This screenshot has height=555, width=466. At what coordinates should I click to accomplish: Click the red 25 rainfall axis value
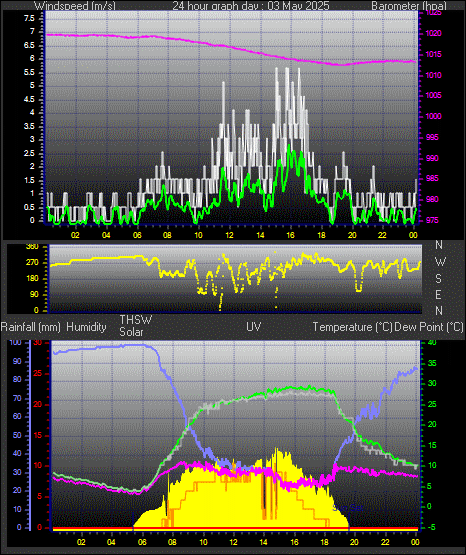pyautogui.click(x=38, y=373)
